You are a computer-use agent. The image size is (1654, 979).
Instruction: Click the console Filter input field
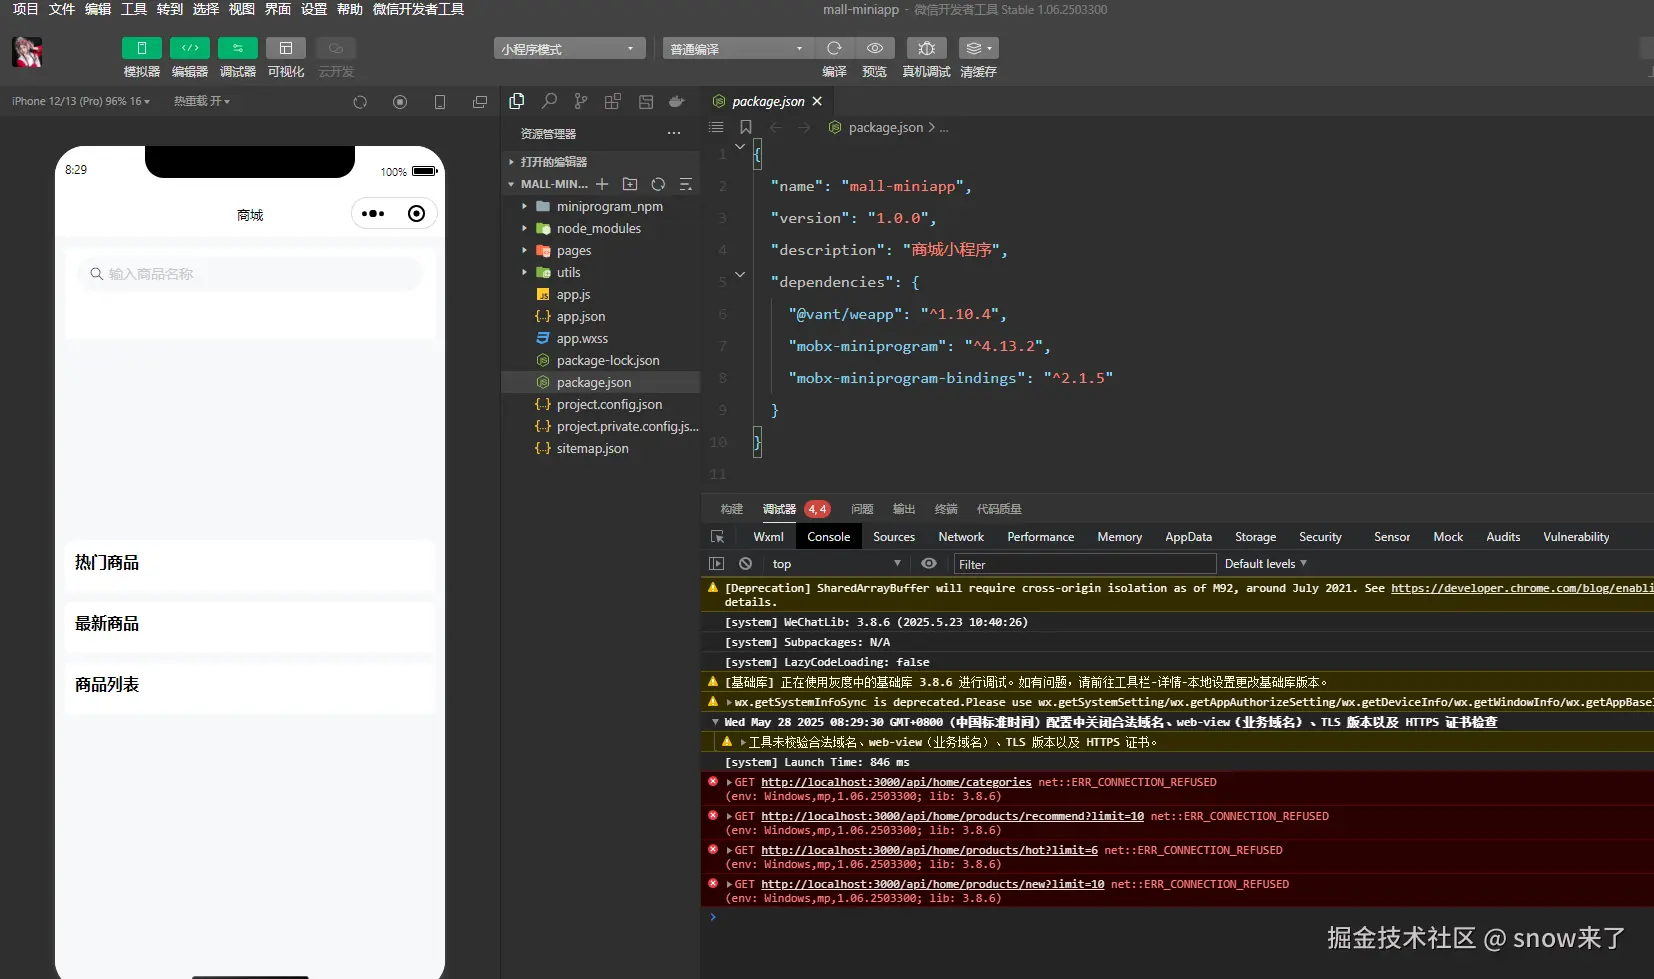[1084, 564]
